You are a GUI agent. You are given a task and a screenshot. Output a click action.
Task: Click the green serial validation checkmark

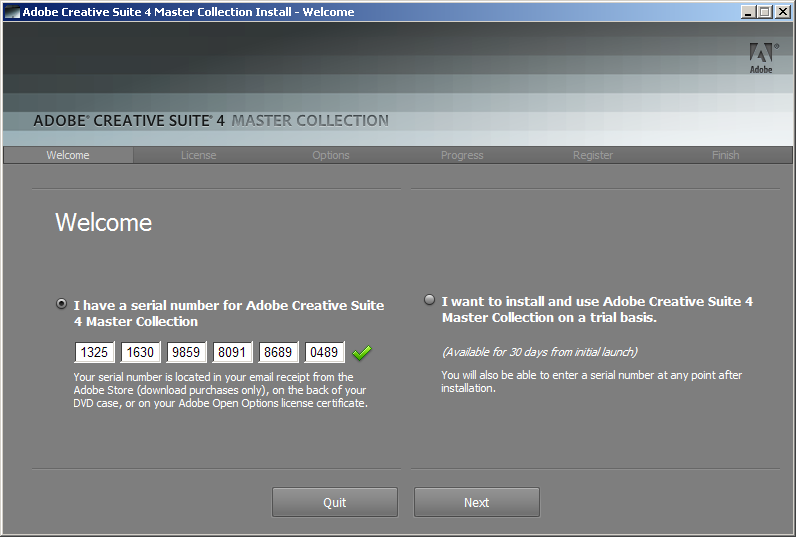coord(362,353)
